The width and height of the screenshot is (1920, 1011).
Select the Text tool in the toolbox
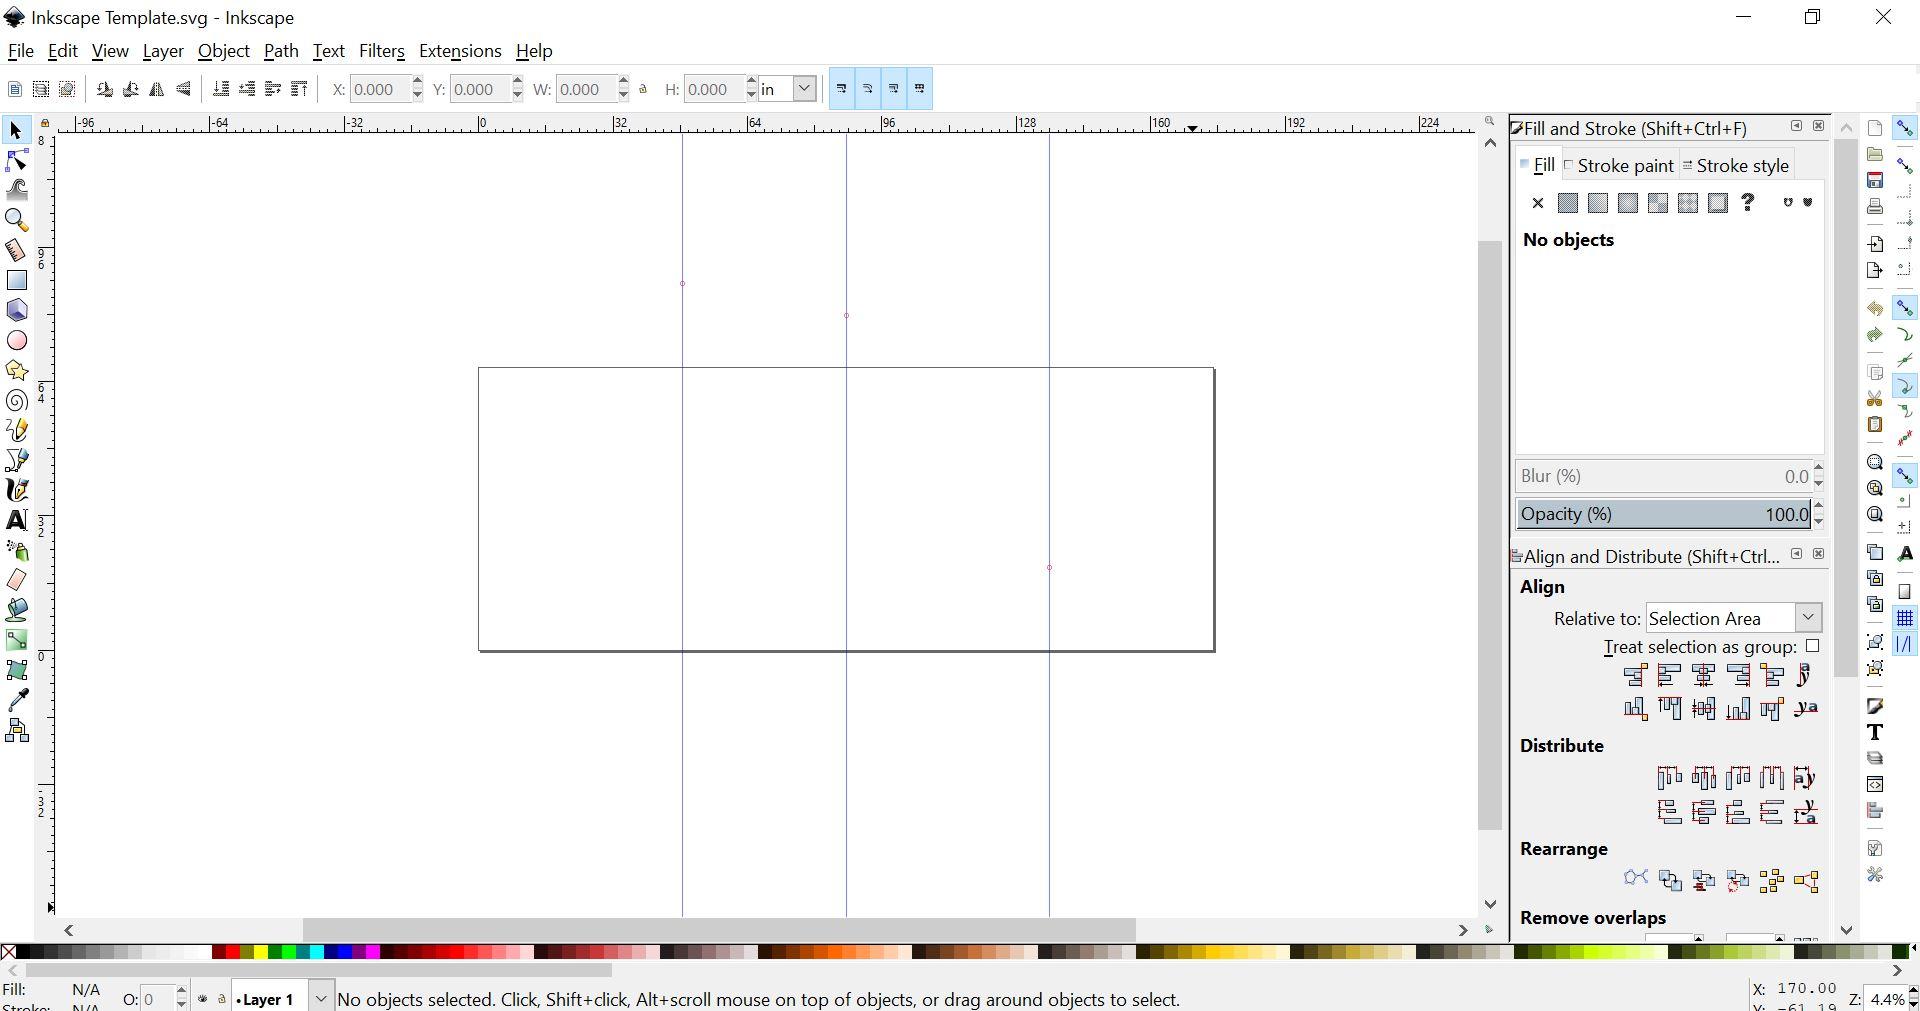point(17,520)
